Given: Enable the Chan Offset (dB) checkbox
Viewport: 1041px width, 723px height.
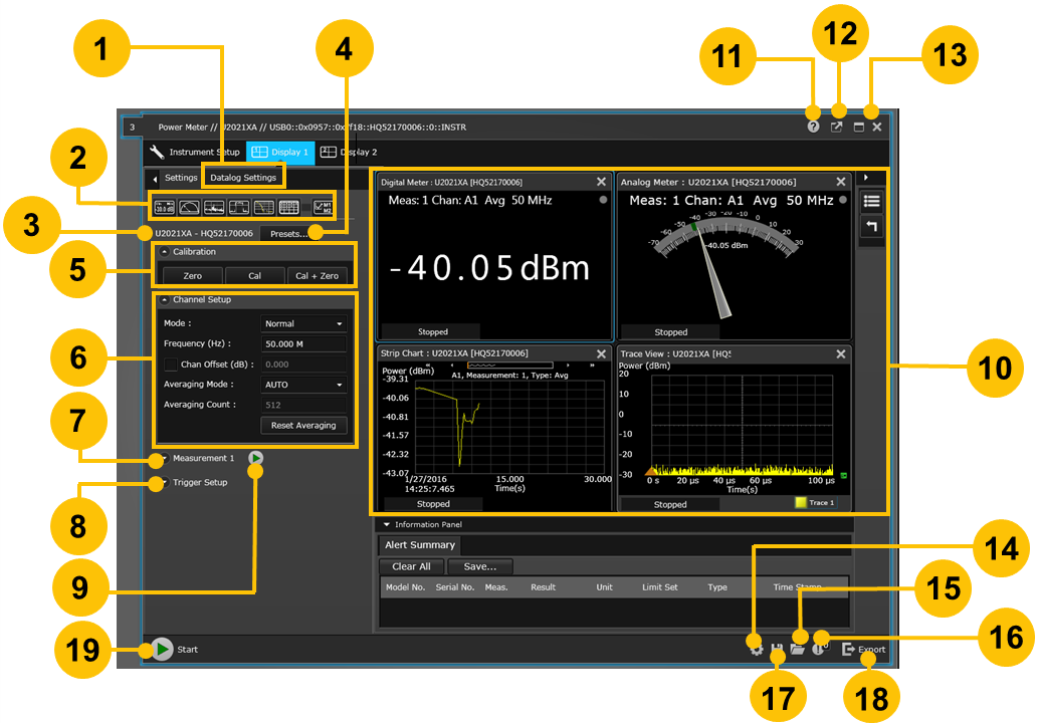Looking at the screenshot, I should 171,364.
